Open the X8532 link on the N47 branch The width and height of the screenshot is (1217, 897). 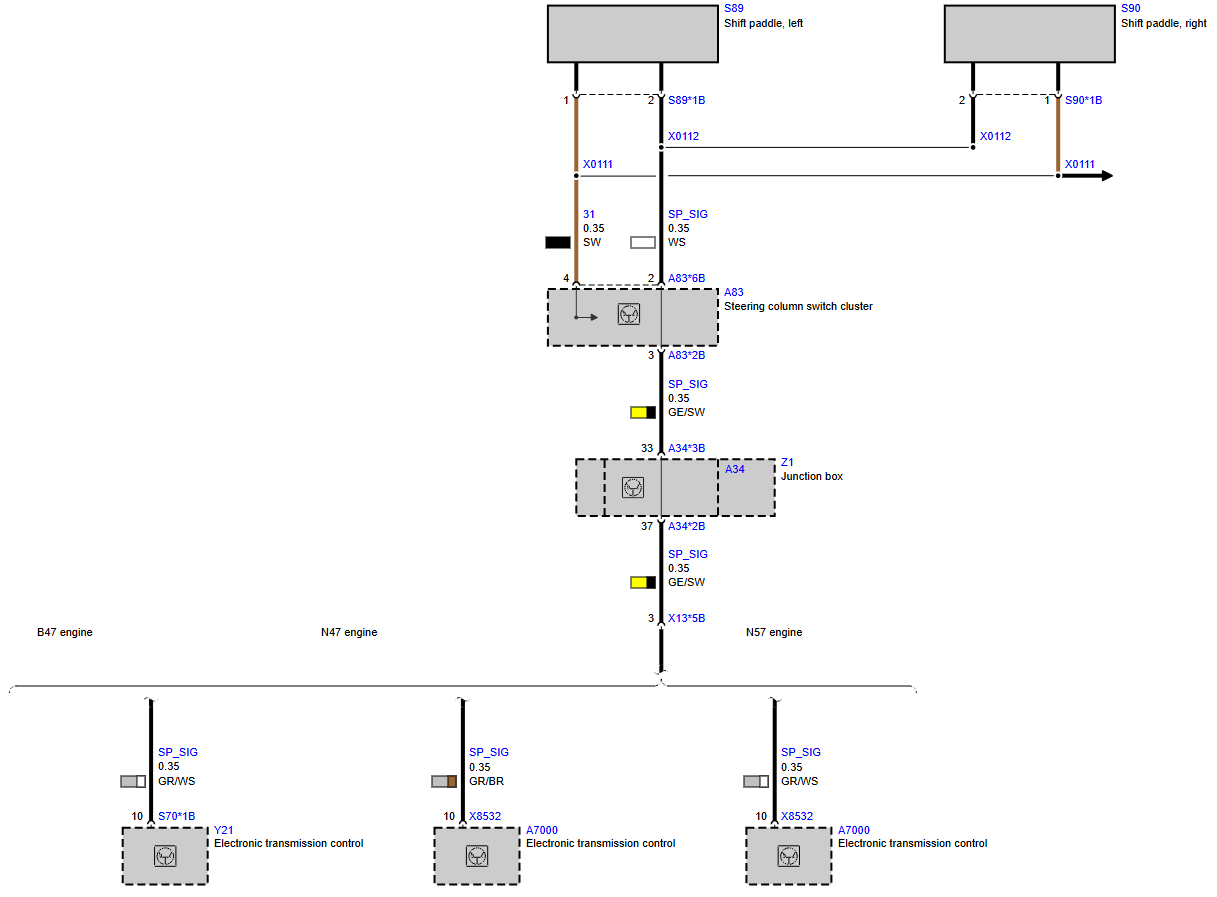485,816
